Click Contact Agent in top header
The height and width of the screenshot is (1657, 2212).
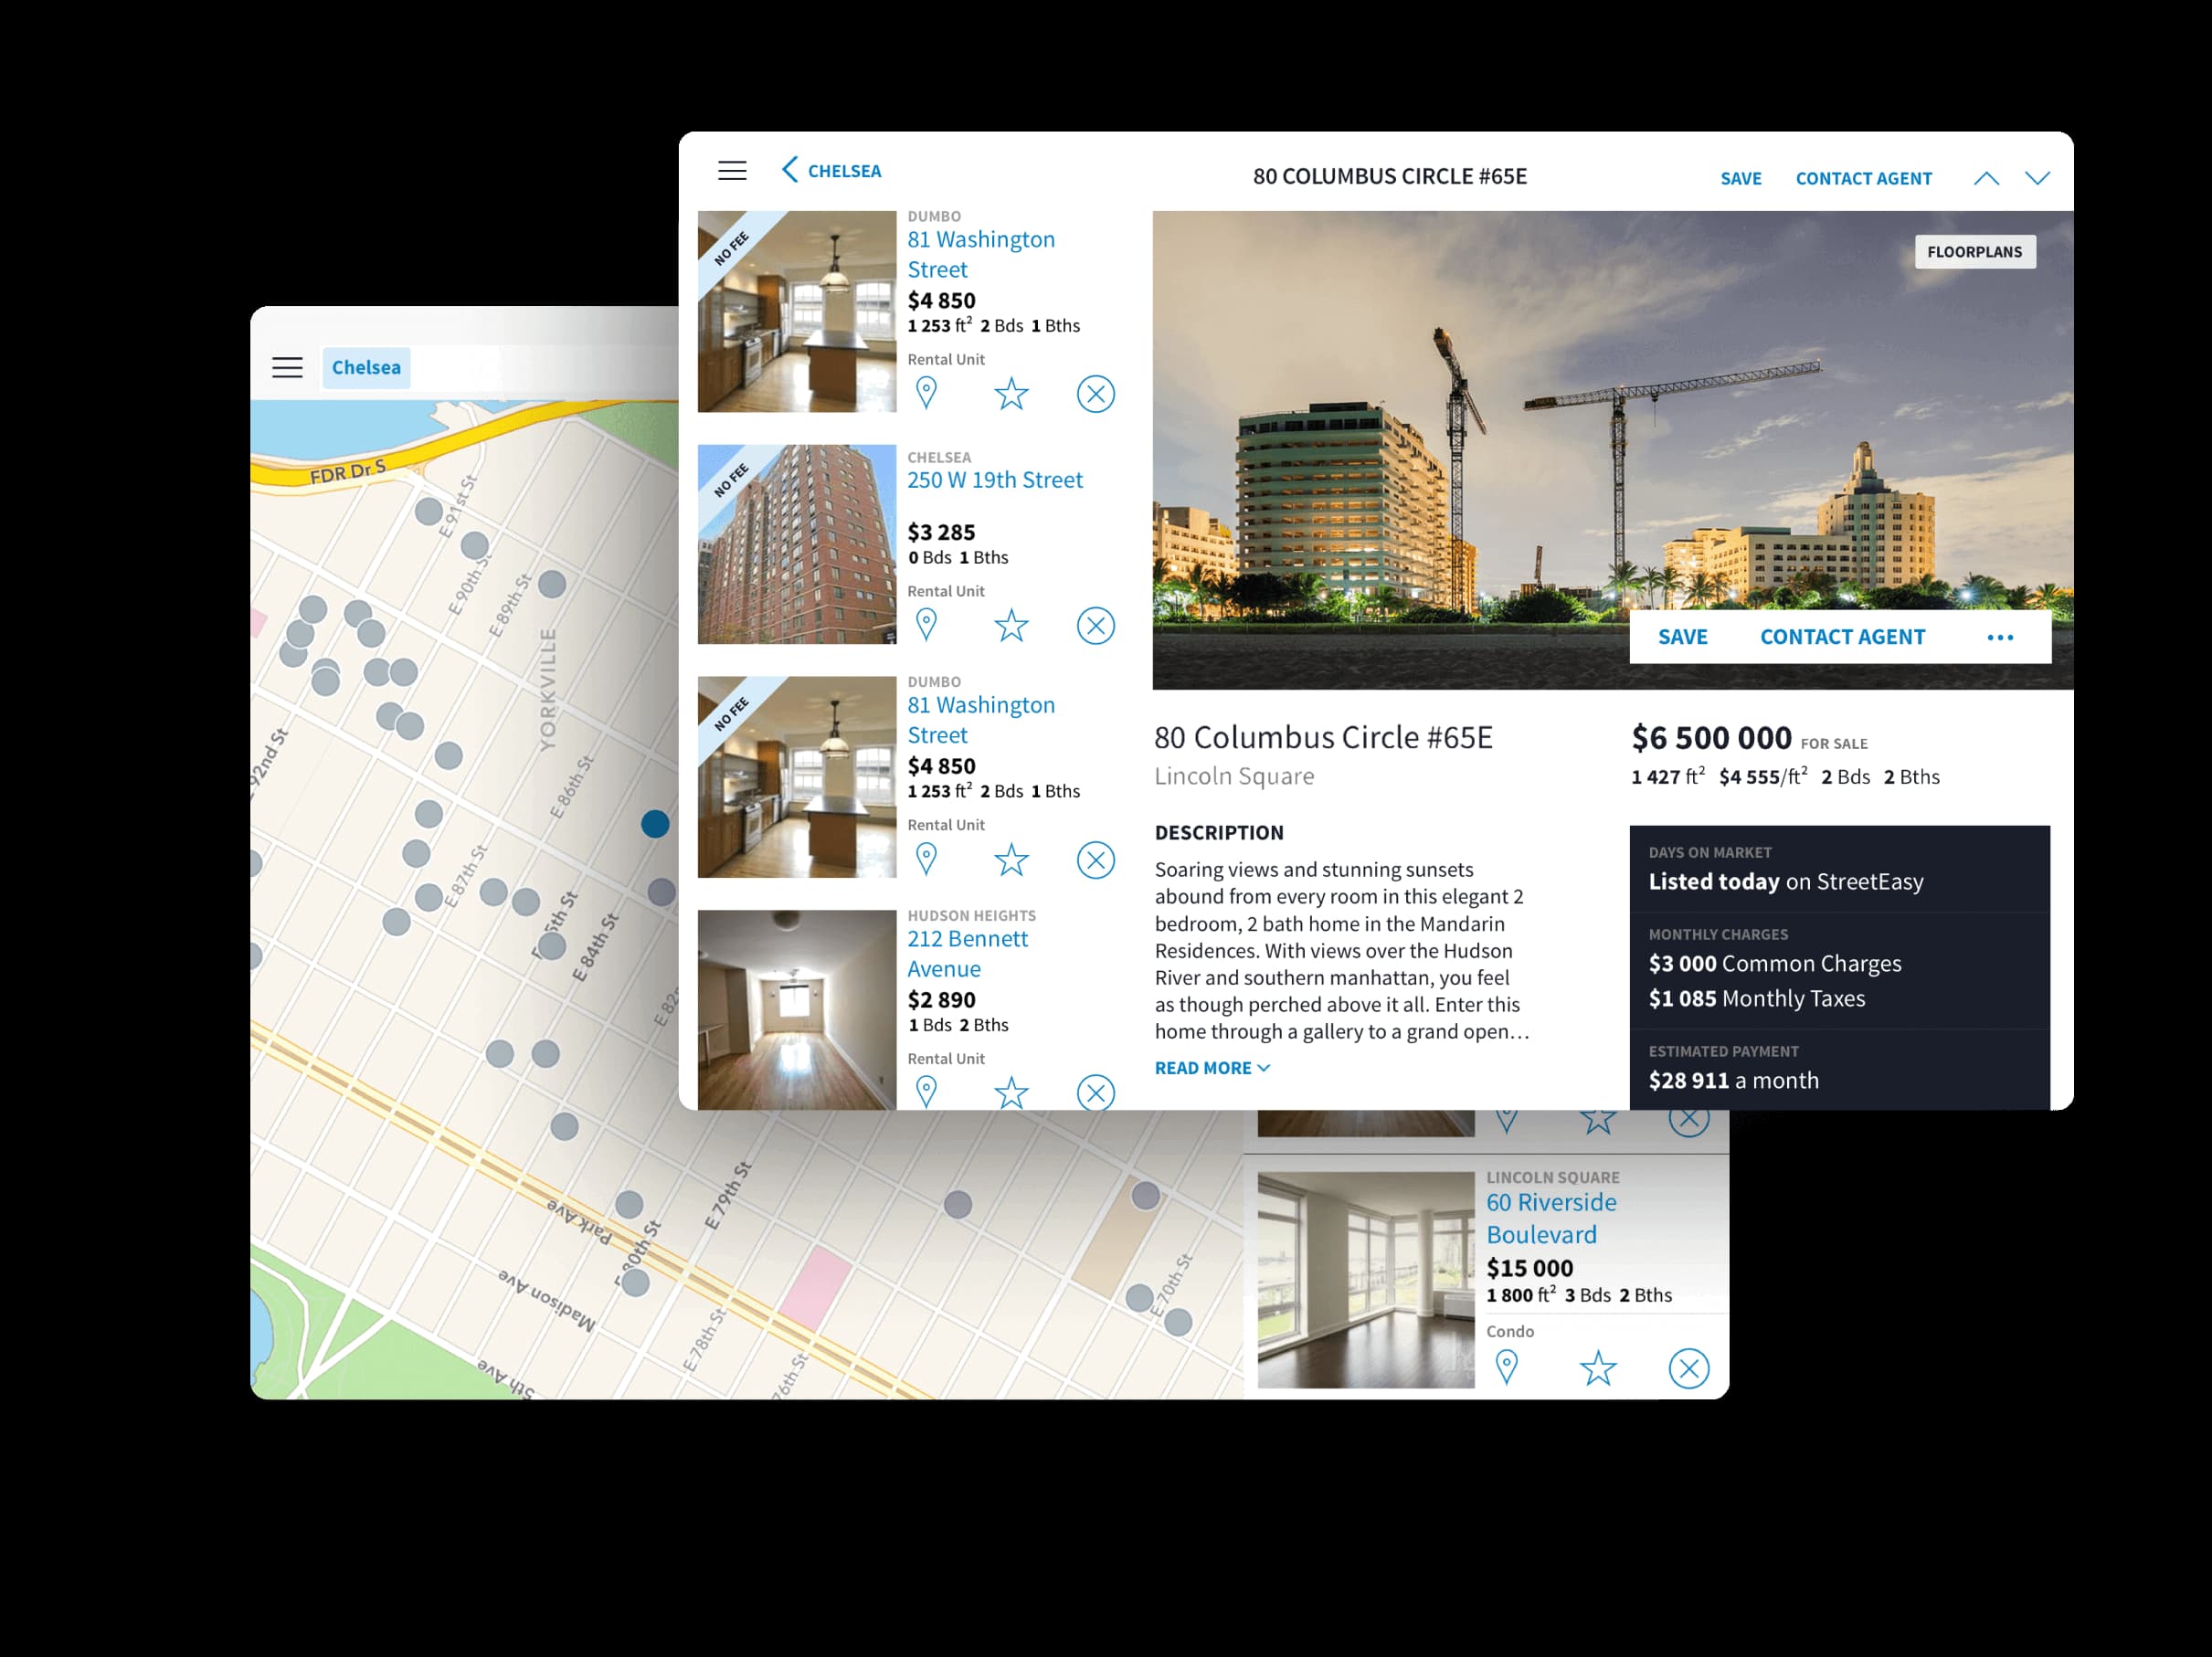pos(1863,179)
